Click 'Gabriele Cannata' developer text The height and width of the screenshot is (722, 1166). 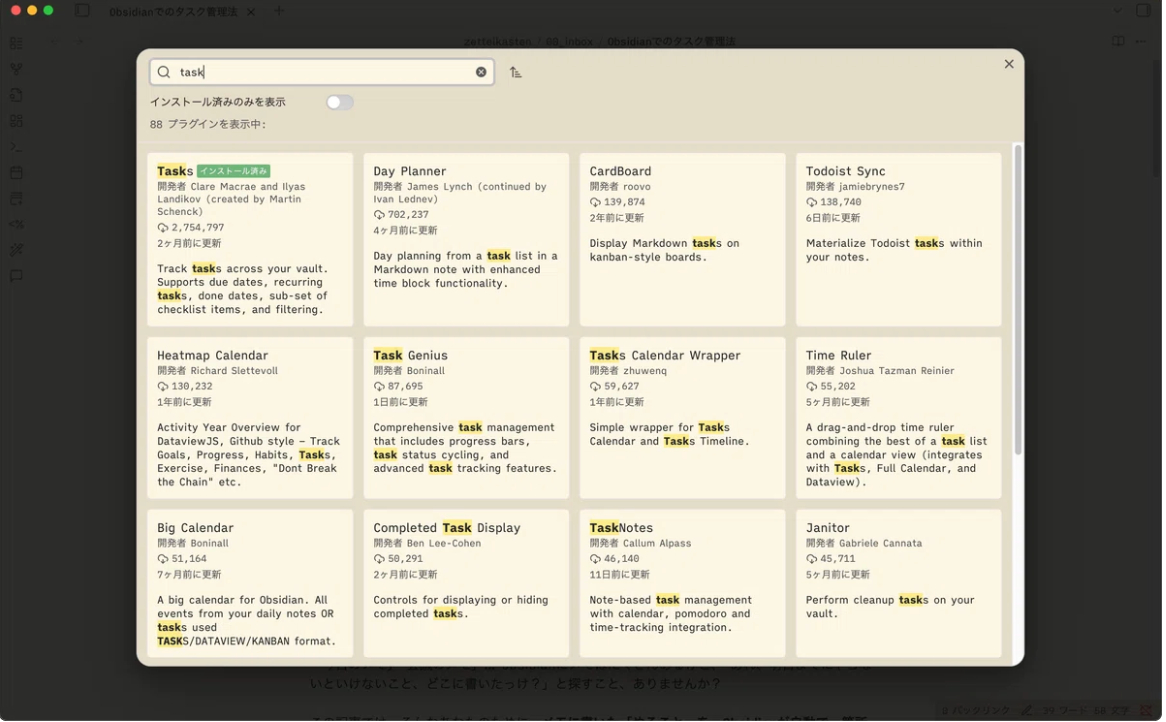coord(880,544)
